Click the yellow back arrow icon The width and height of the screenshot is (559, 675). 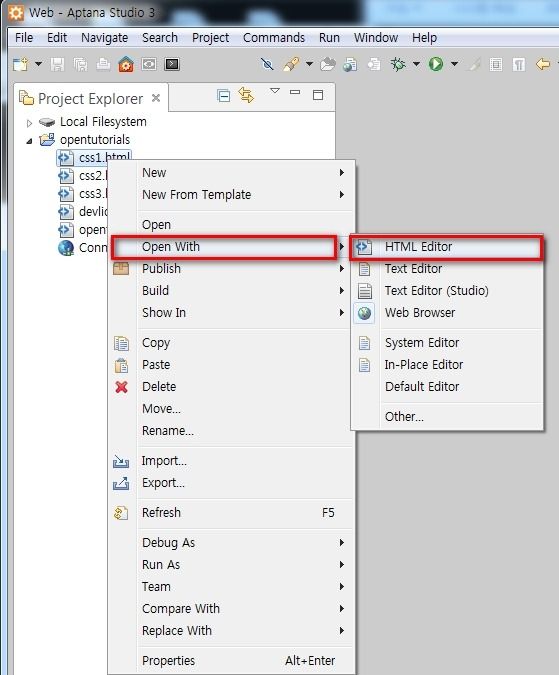click(x=543, y=65)
